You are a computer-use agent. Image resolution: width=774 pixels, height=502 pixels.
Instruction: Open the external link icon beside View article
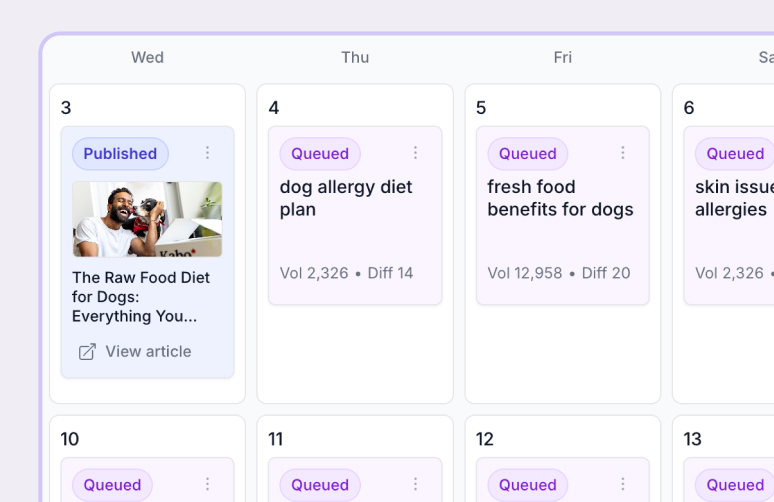click(x=87, y=352)
